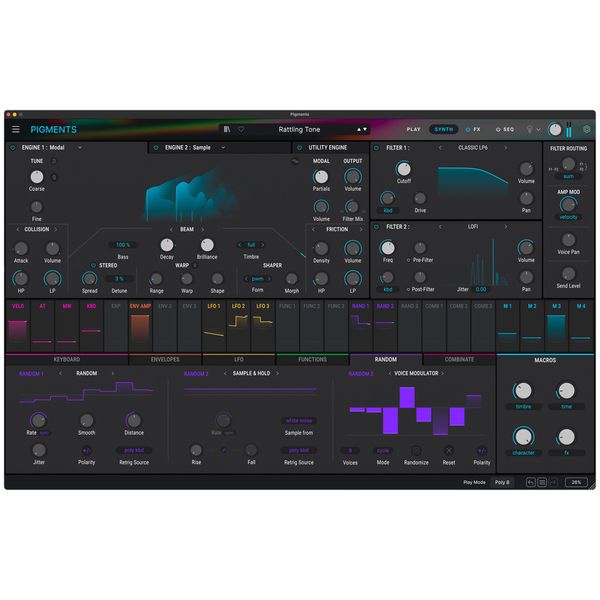This screenshot has width=600, height=600.
Task: Open the white noise Sample from dropdown
Action: [x=298, y=421]
